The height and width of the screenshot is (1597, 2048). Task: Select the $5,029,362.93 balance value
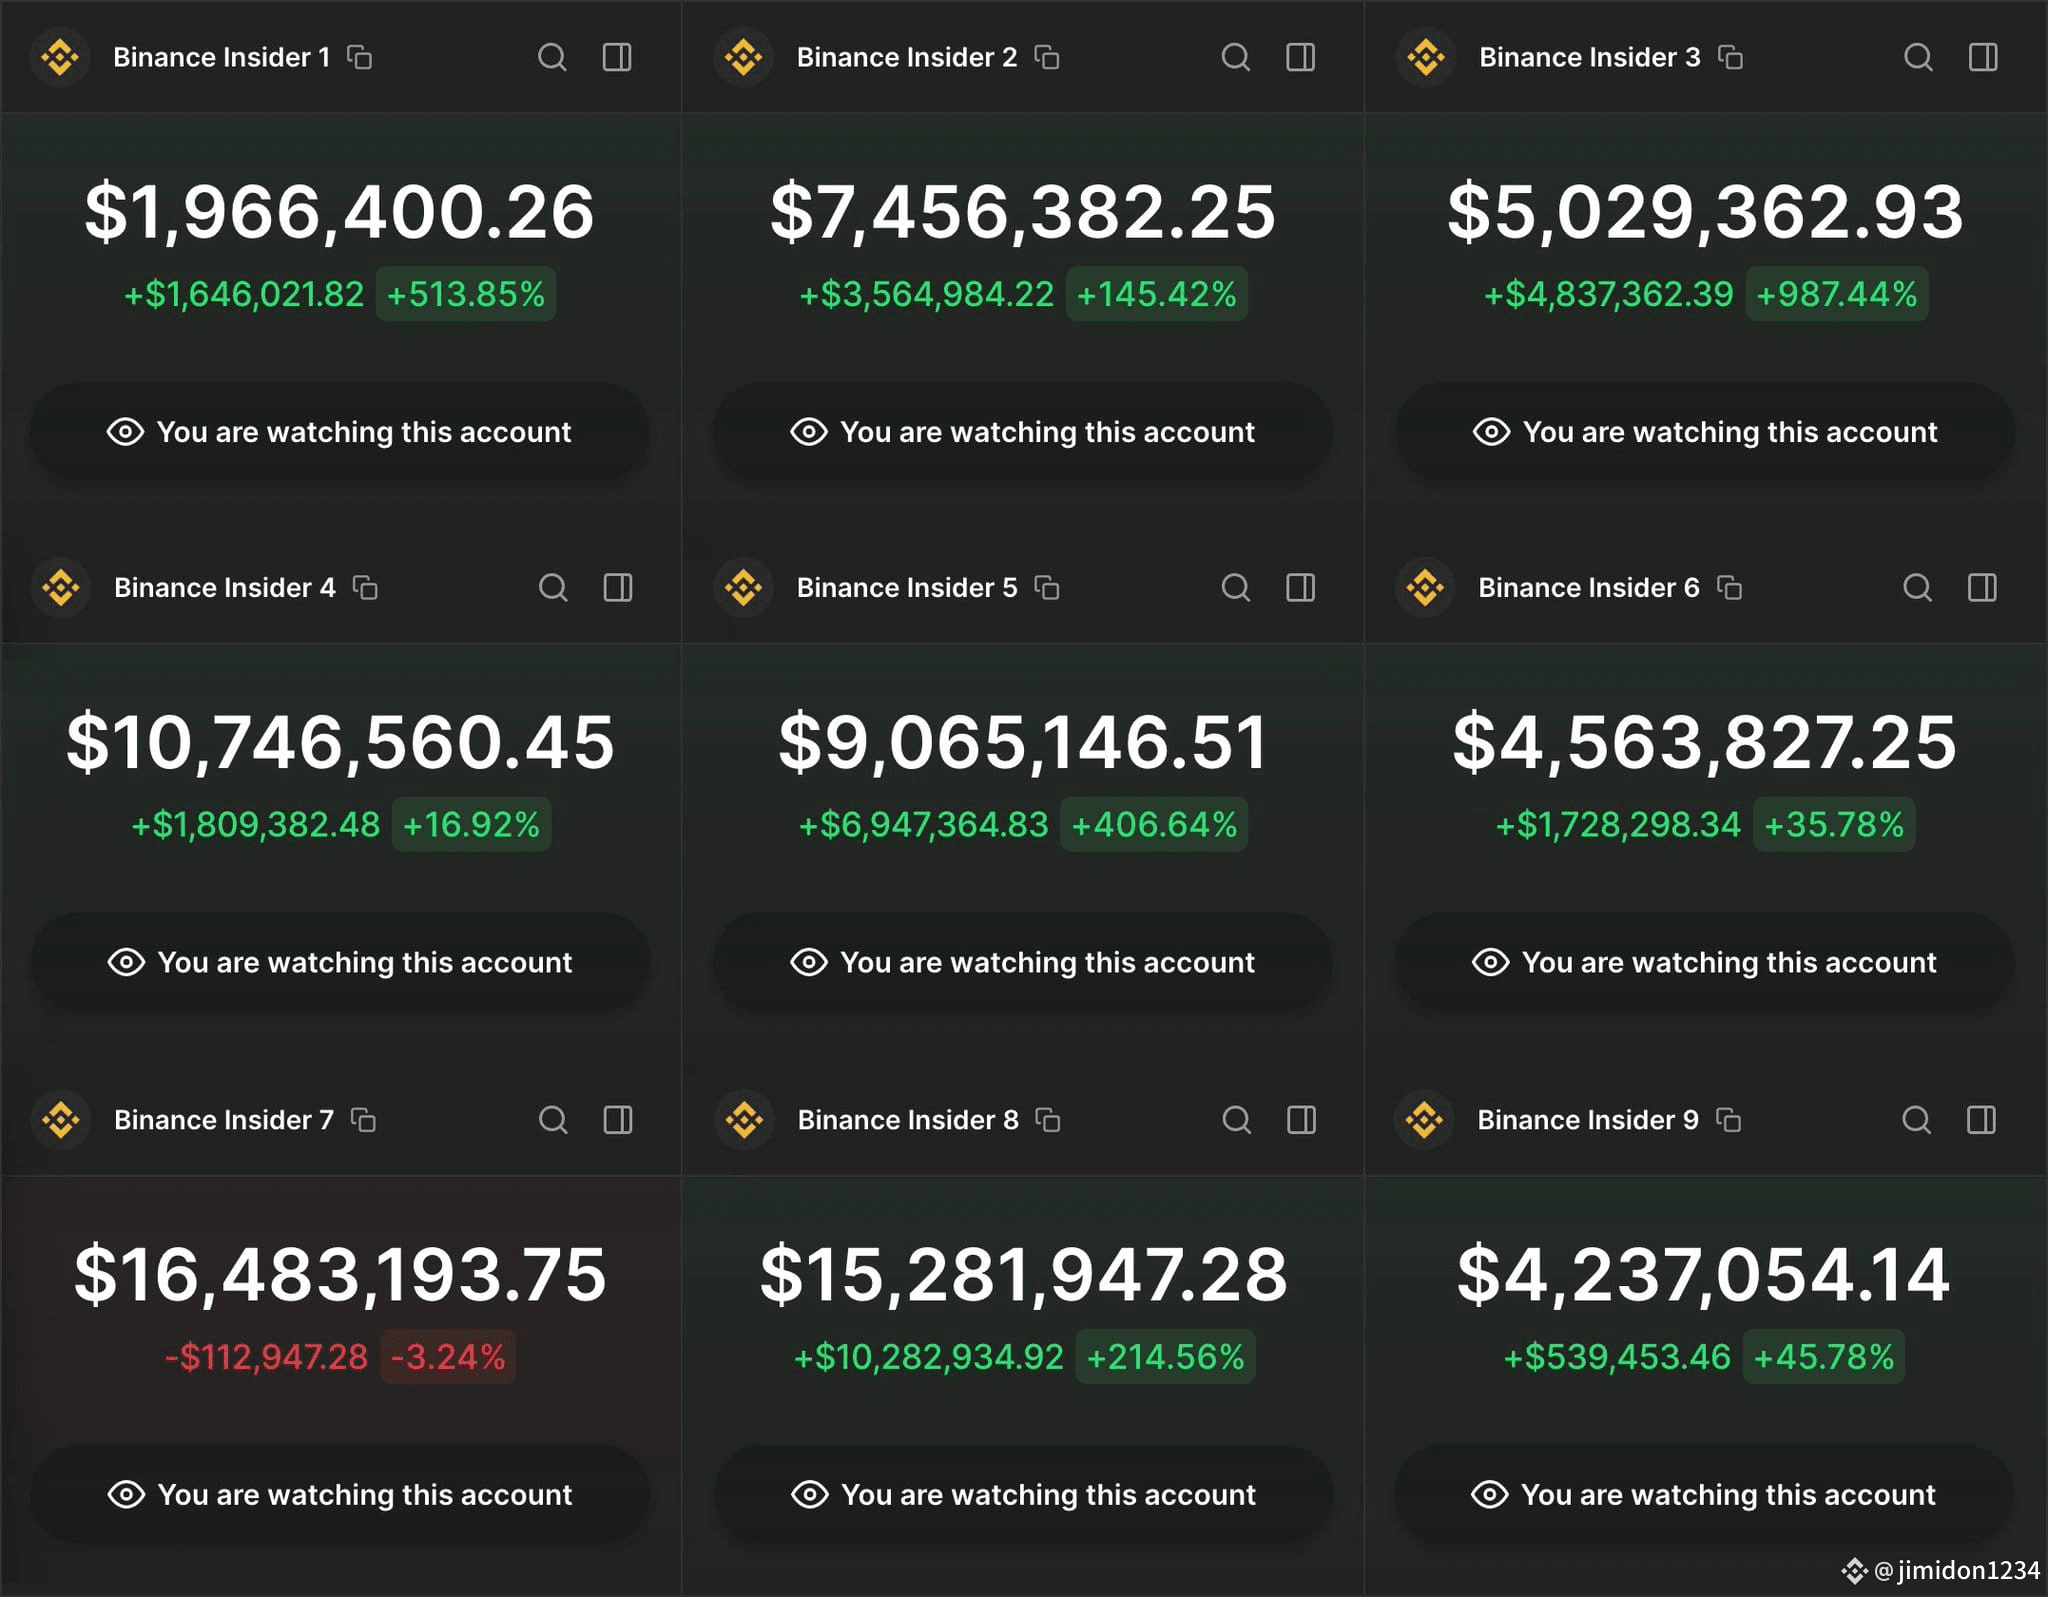point(1705,212)
